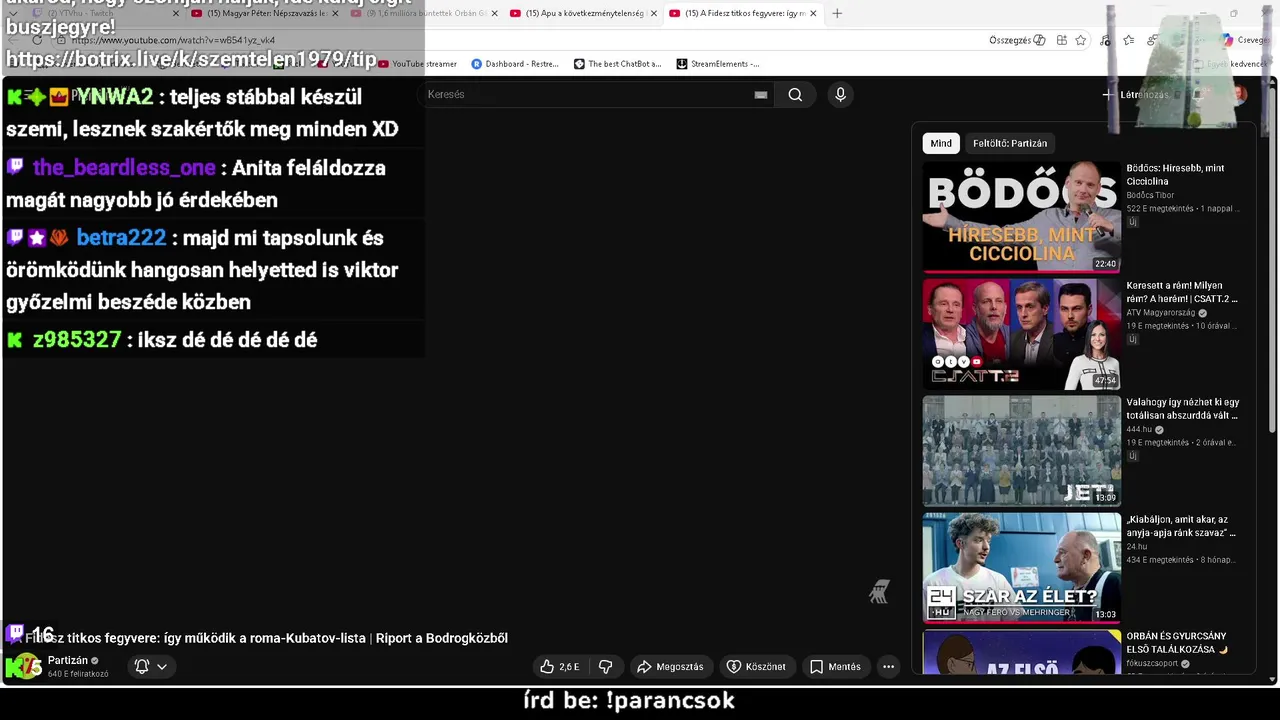
Task: Open the three-dot more actions menu
Action: (888, 667)
